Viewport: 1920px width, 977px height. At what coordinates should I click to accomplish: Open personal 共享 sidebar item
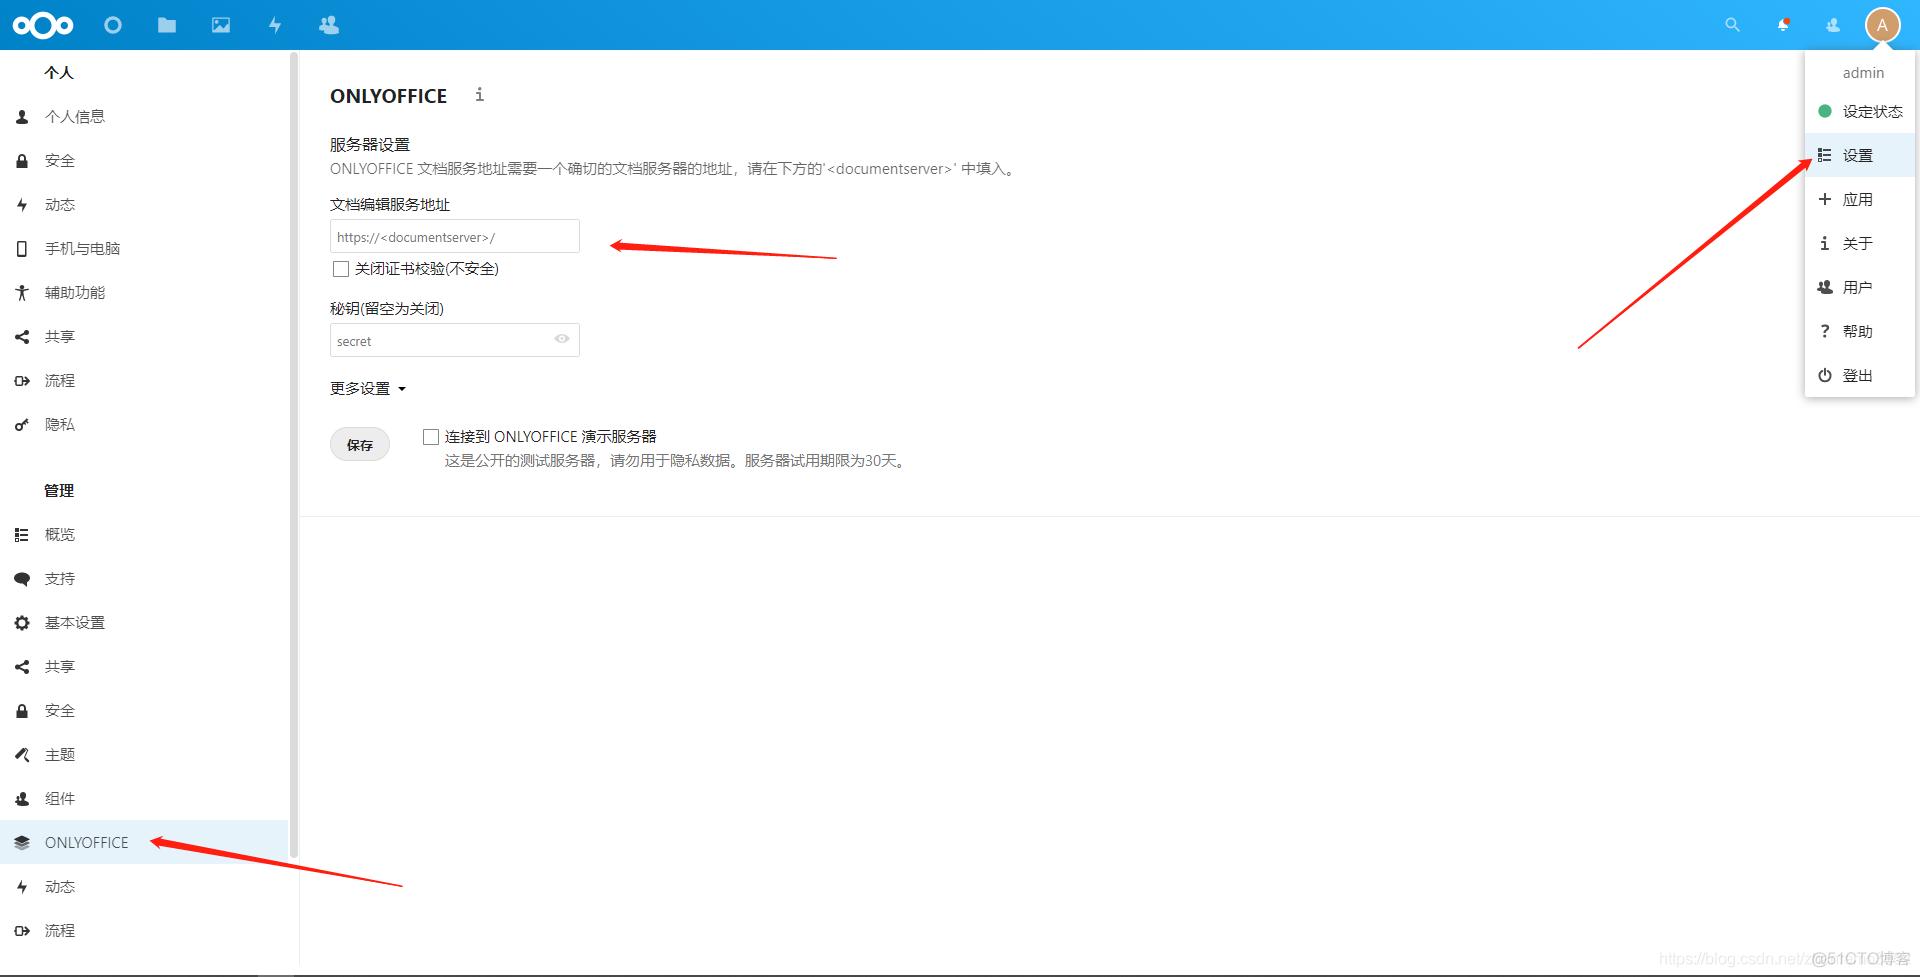(x=144, y=336)
